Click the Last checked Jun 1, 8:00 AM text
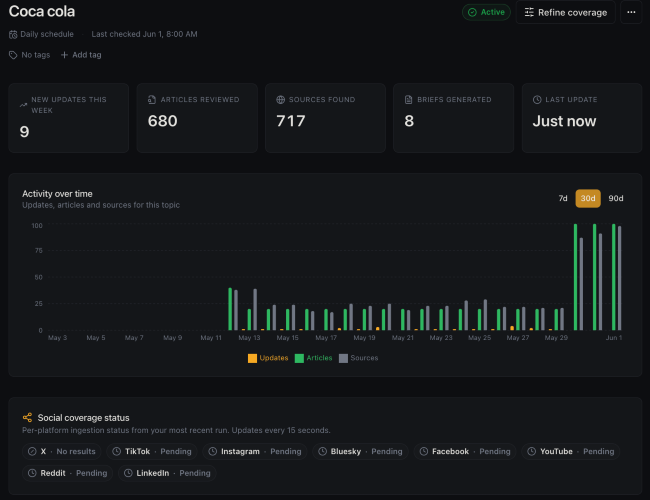The image size is (650, 500). [x=144, y=34]
